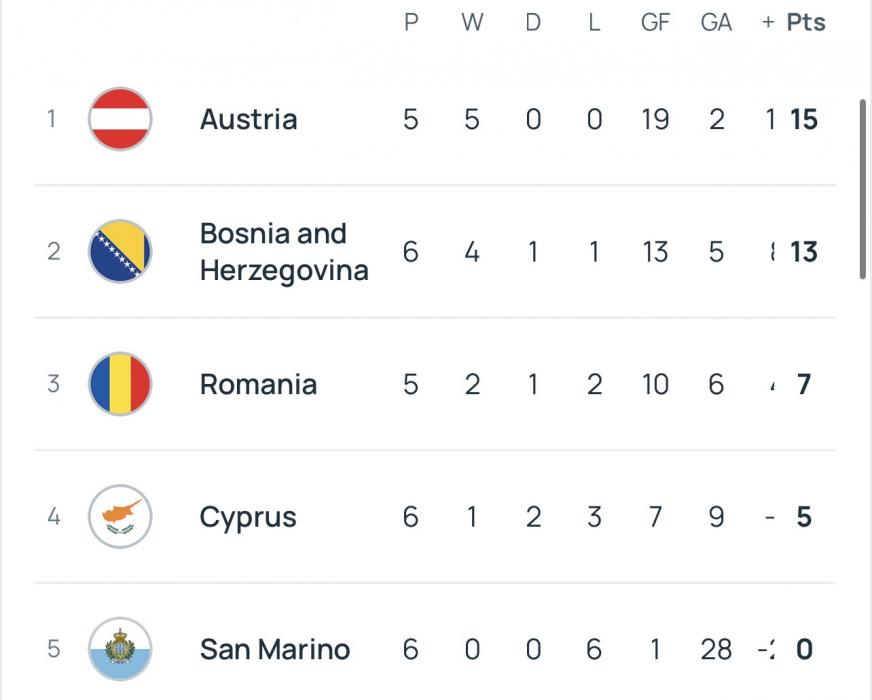Click the vertical scrollbar thumb
The width and height of the screenshot is (872, 700).
click(x=863, y=189)
